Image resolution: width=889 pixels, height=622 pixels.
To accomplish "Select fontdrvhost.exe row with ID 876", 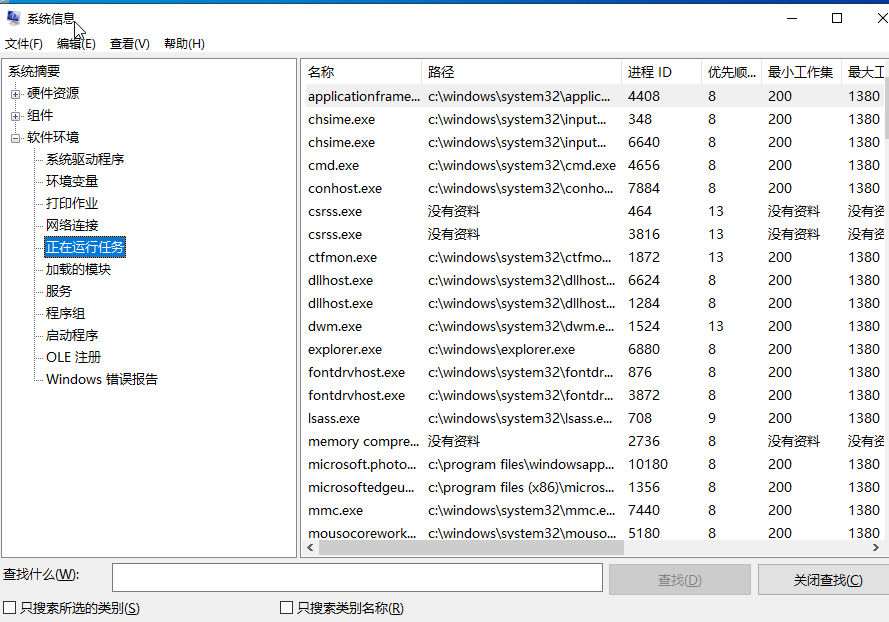I will click(x=595, y=373).
